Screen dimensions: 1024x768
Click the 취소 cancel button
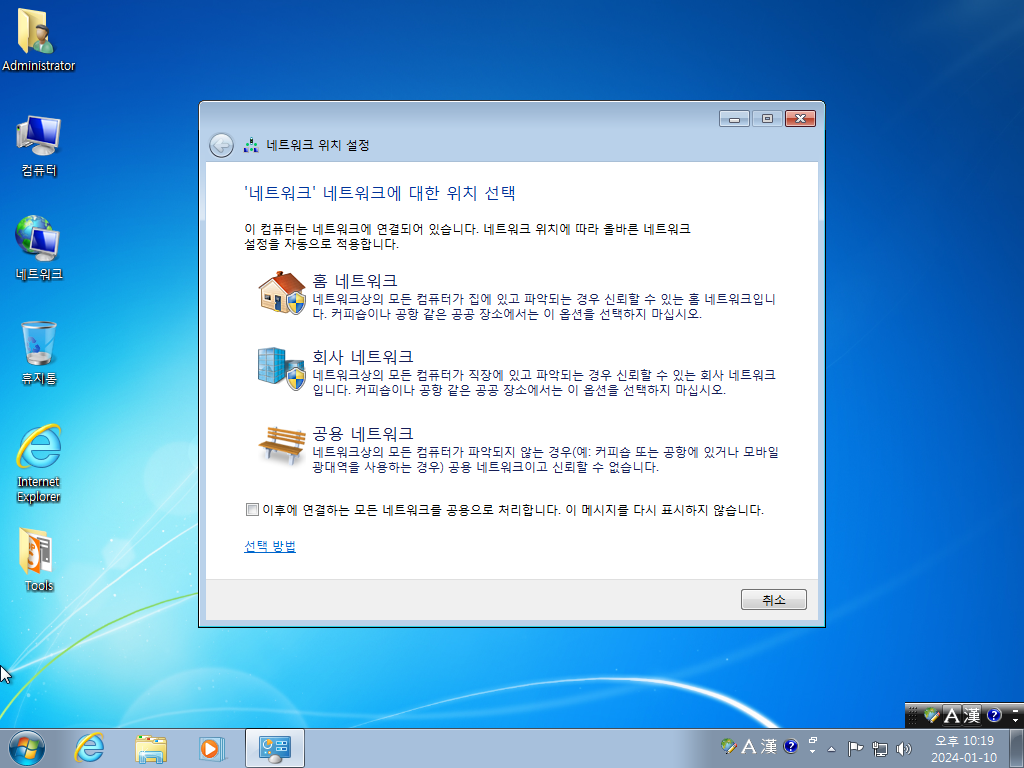click(773, 600)
